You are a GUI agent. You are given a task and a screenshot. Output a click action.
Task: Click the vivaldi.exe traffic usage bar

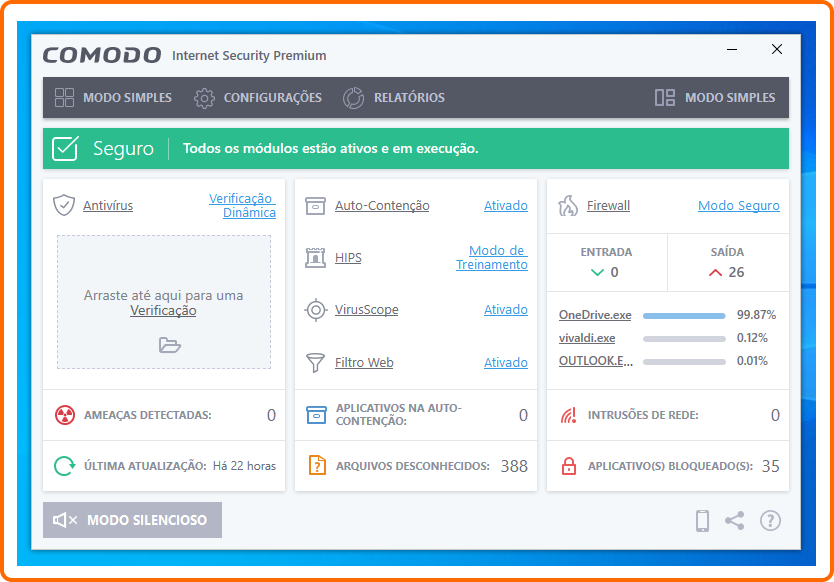pos(684,339)
